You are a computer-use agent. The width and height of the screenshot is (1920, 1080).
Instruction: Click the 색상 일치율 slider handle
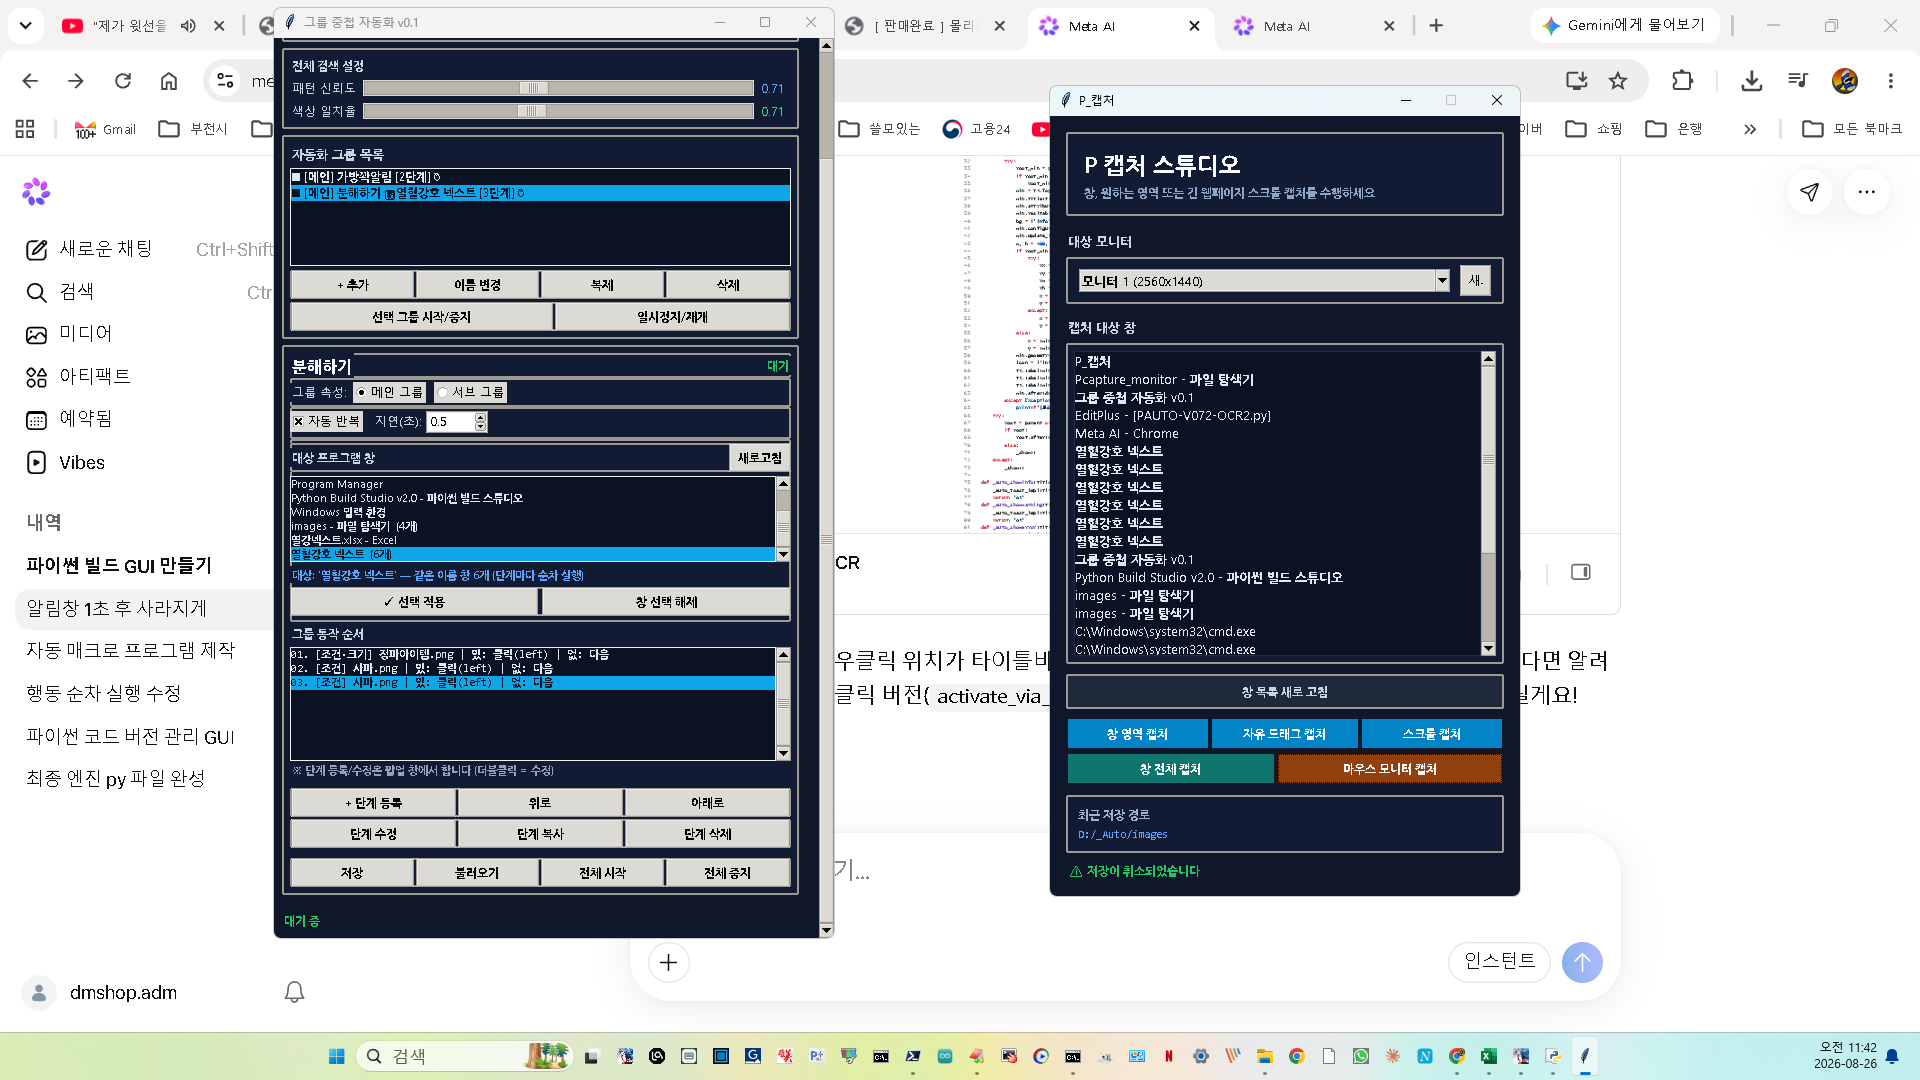tap(532, 111)
